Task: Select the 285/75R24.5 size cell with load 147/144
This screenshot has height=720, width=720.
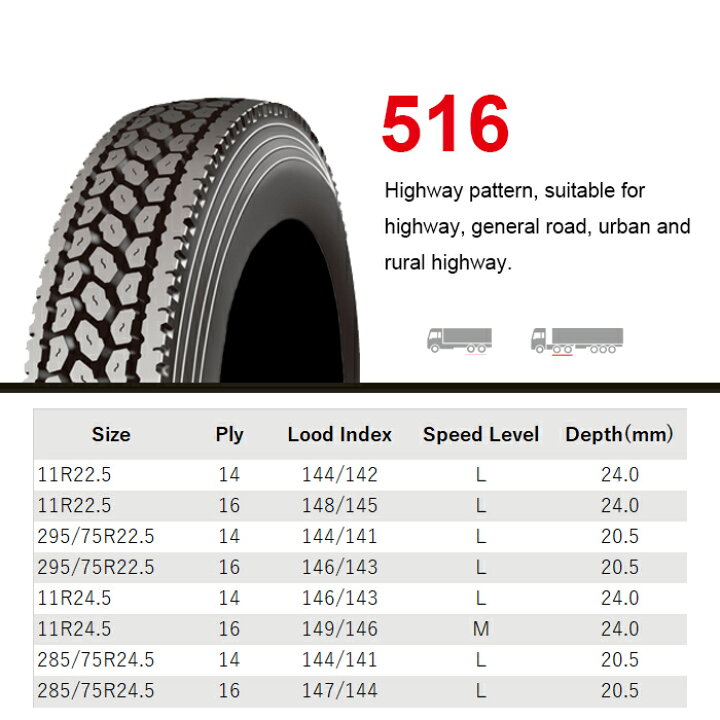Action: tap(96, 690)
